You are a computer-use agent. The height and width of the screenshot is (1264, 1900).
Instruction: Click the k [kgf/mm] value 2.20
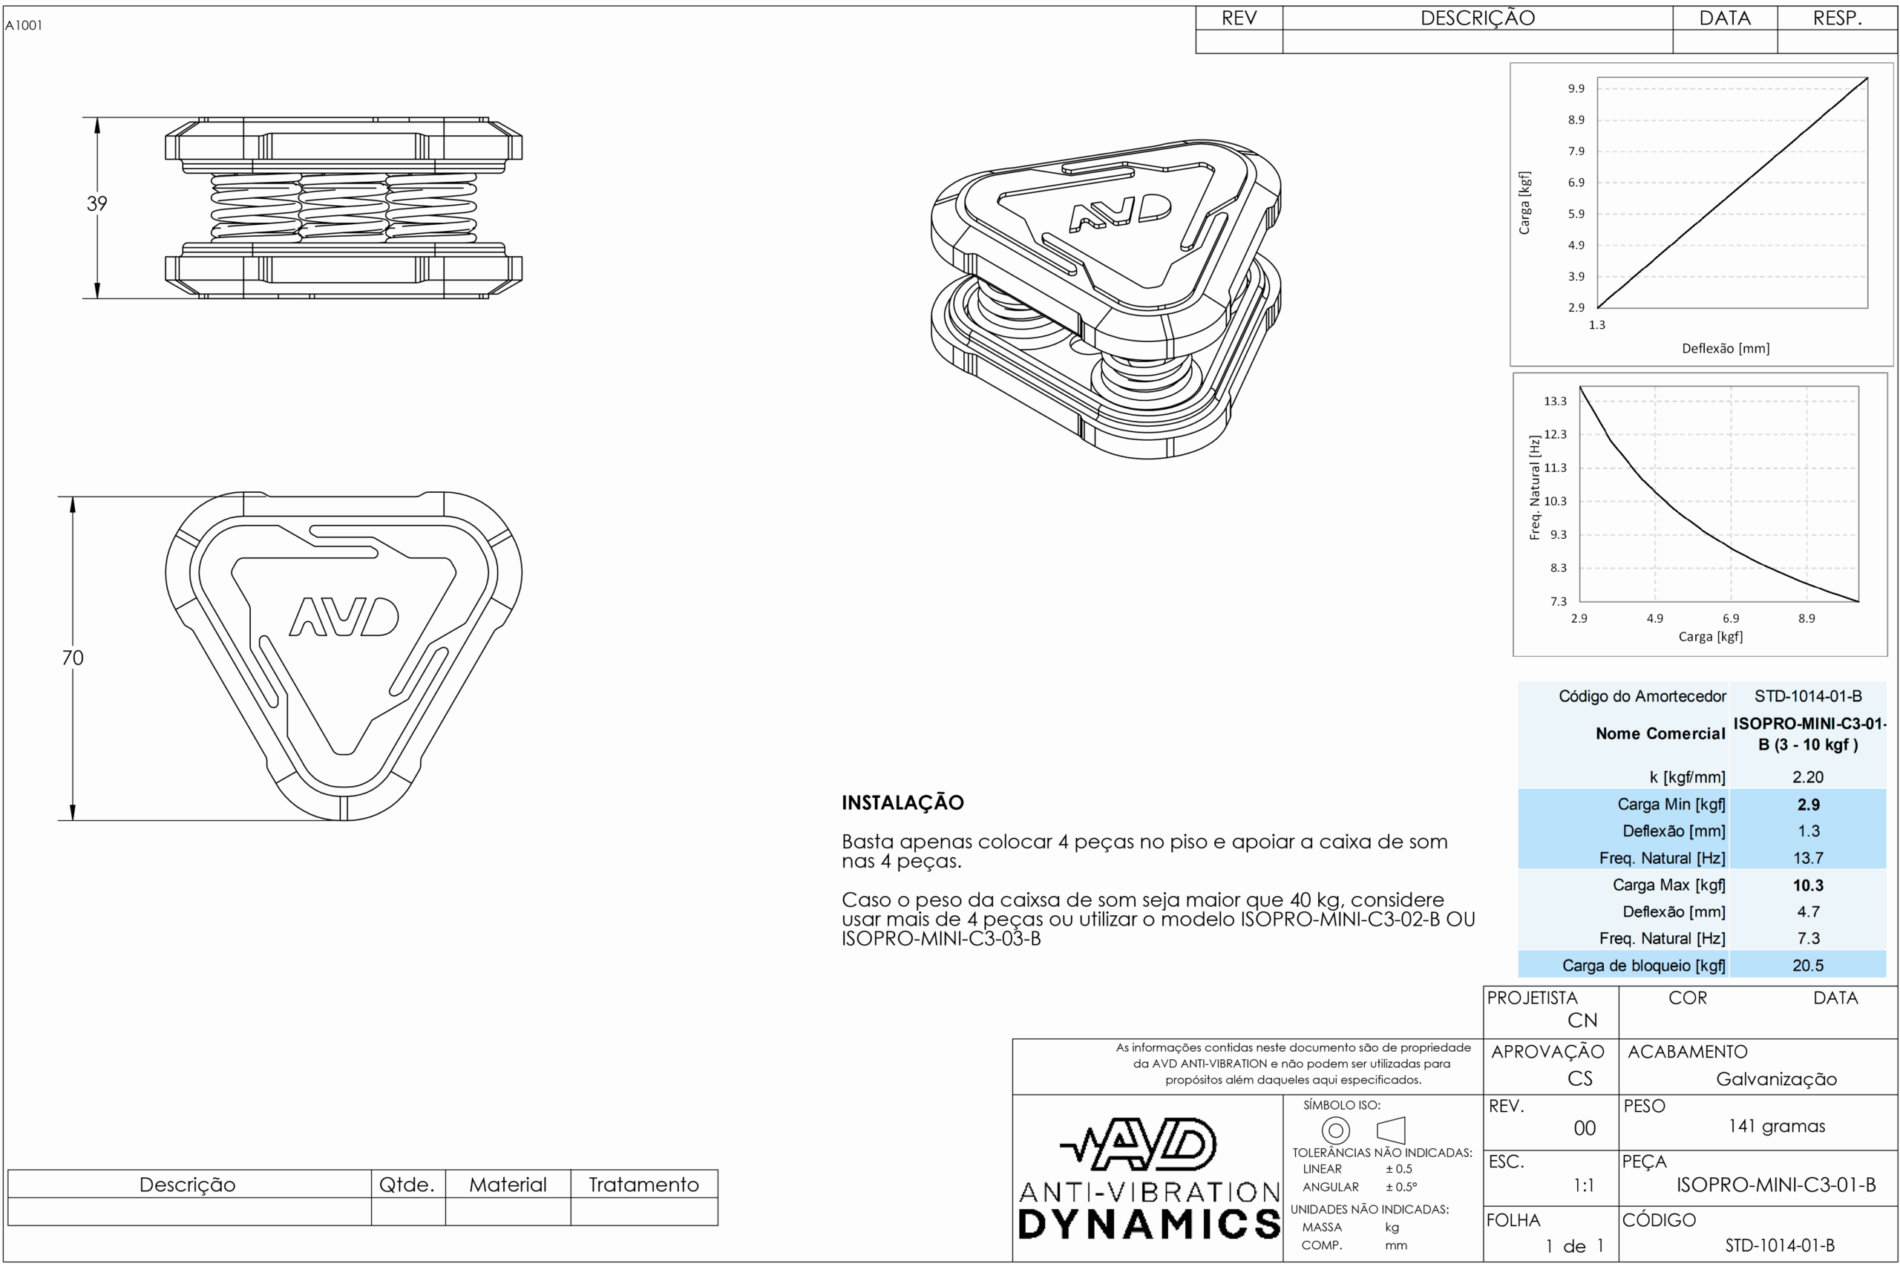pos(1807,777)
